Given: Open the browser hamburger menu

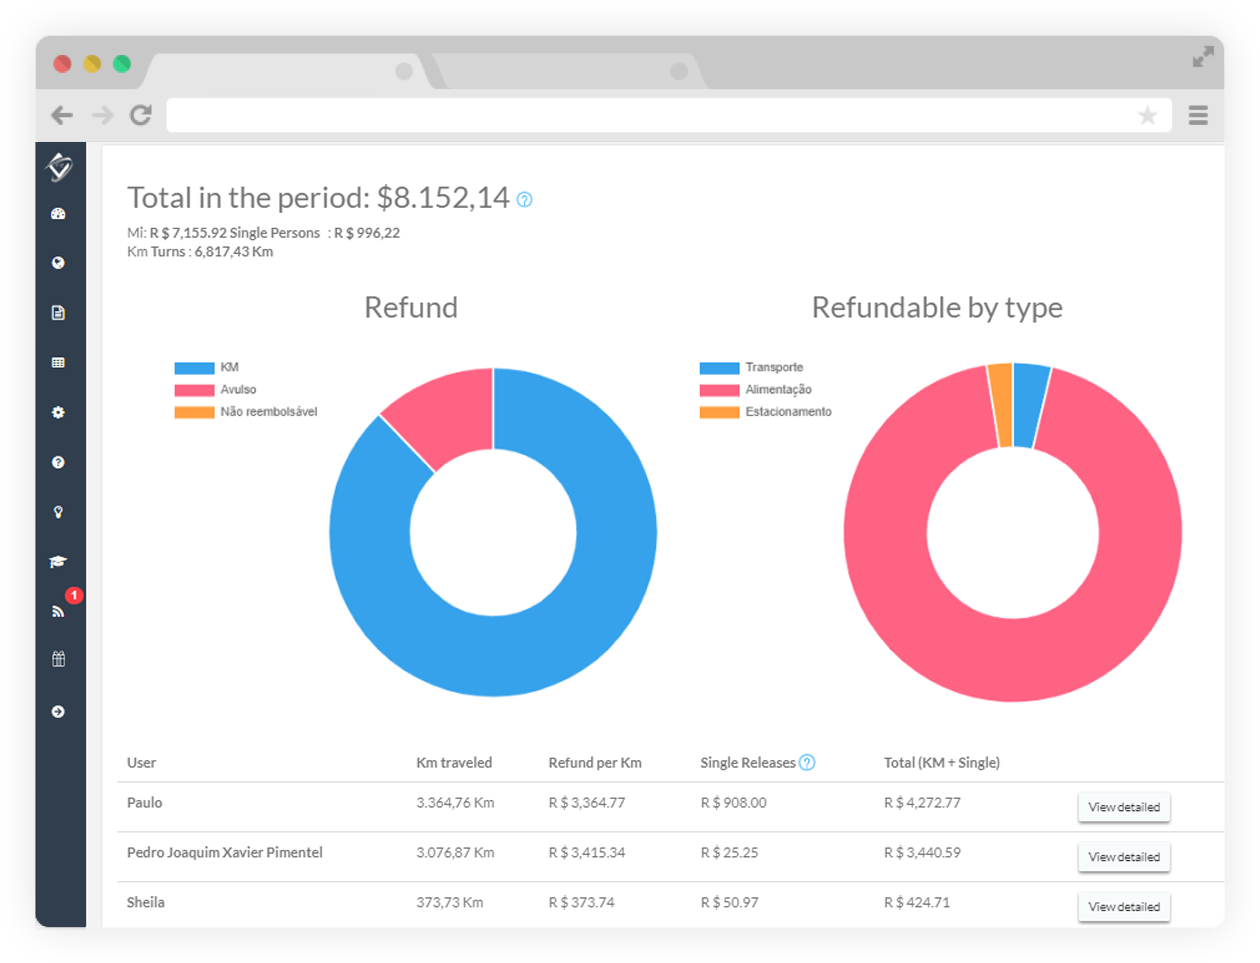Looking at the screenshot, I should pyautogui.click(x=1198, y=115).
